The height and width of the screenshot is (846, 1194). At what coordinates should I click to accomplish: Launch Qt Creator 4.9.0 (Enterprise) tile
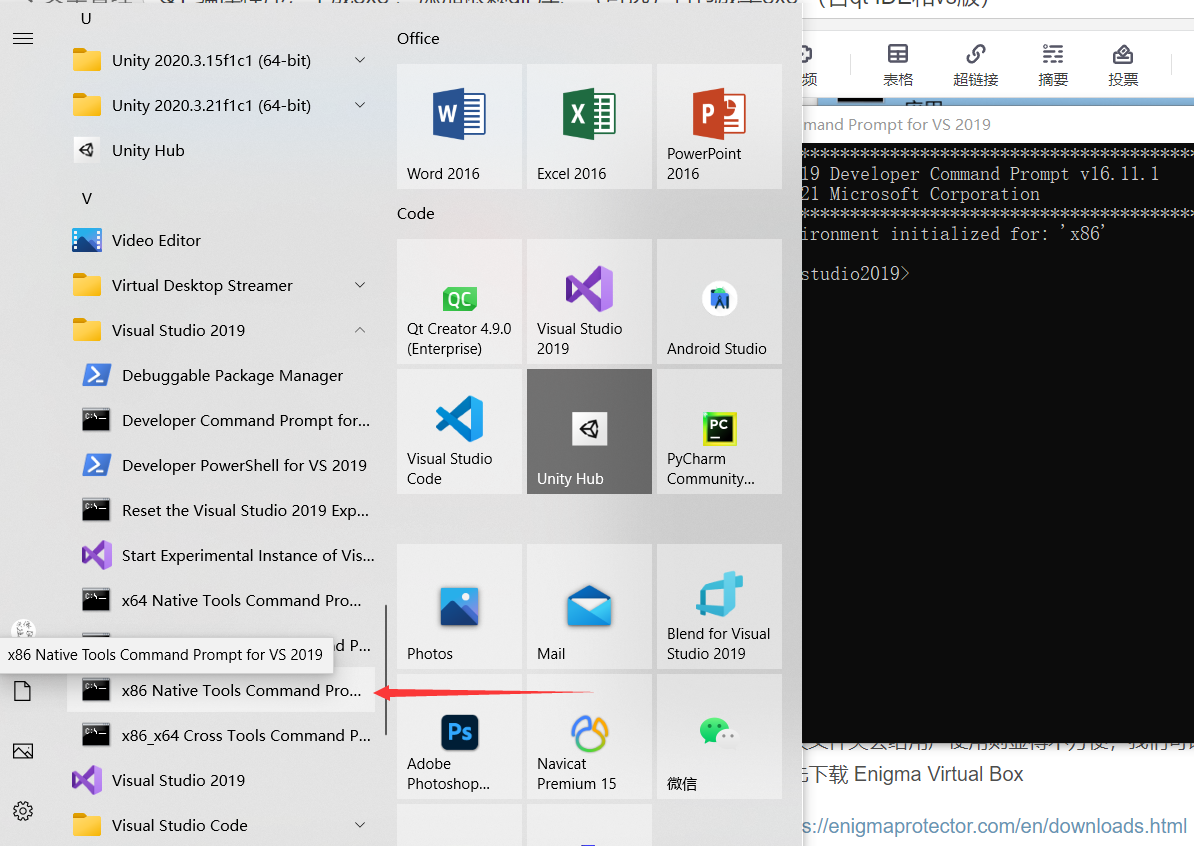pos(459,302)
